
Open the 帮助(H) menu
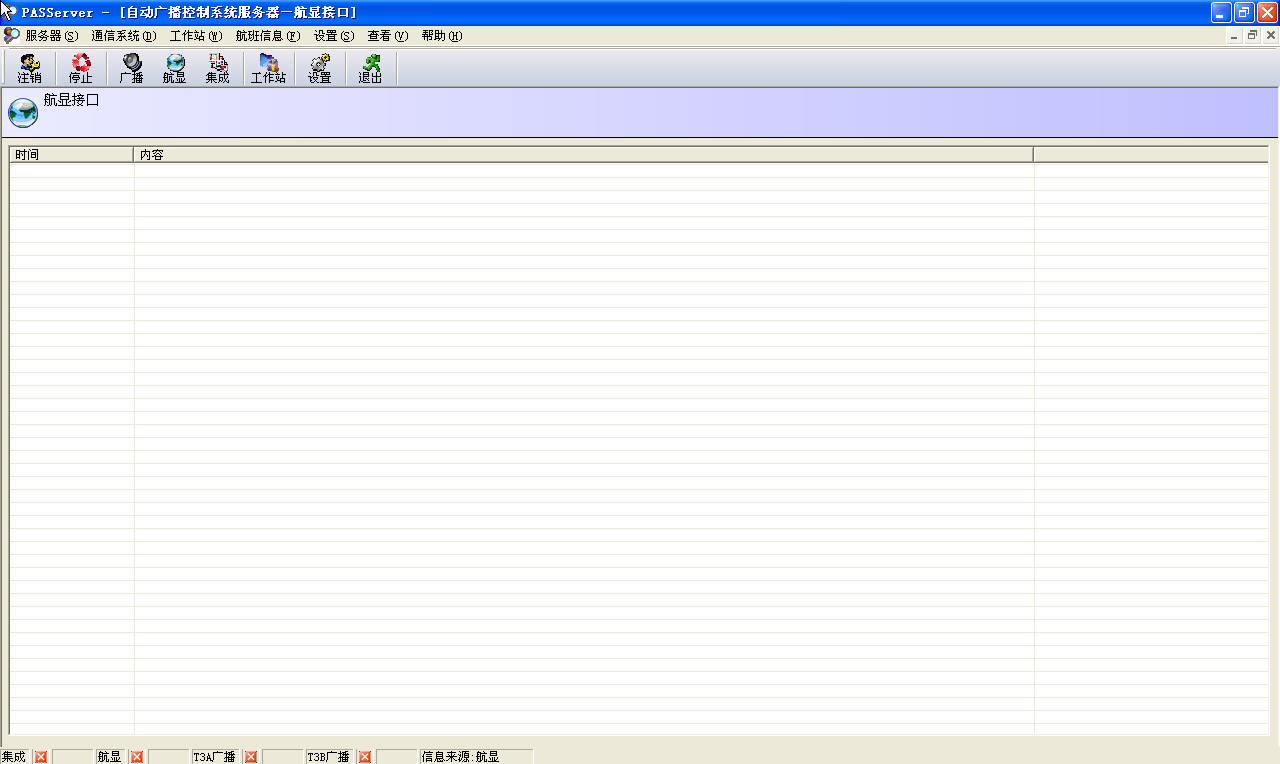pyautogui.click(x=441, y=36)
